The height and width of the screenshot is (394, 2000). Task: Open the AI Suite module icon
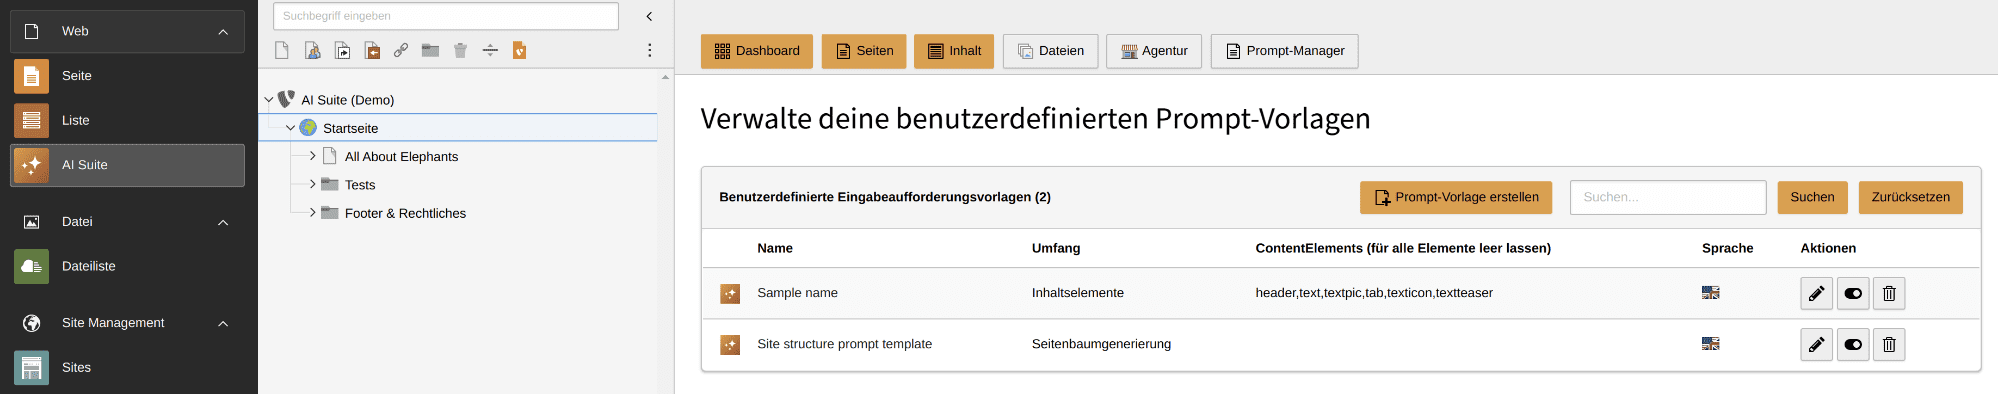(x=31, y=165)
